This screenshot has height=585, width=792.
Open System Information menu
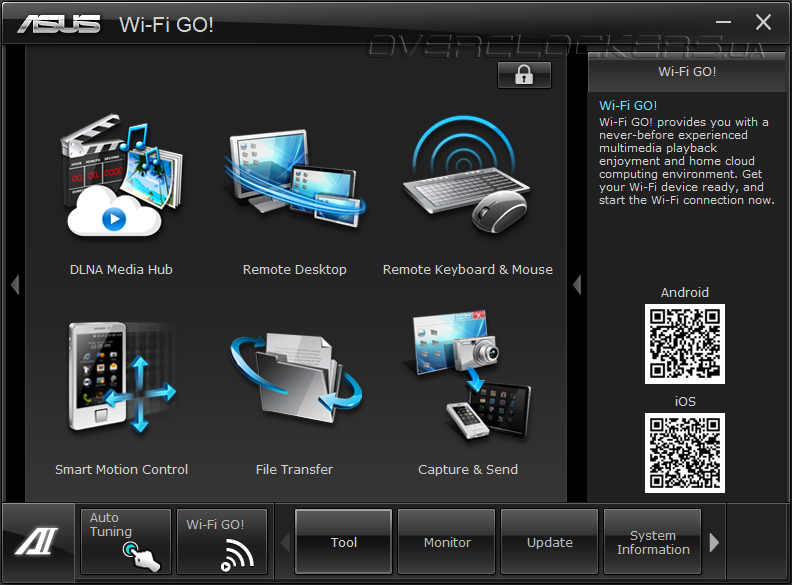(653, 542)
